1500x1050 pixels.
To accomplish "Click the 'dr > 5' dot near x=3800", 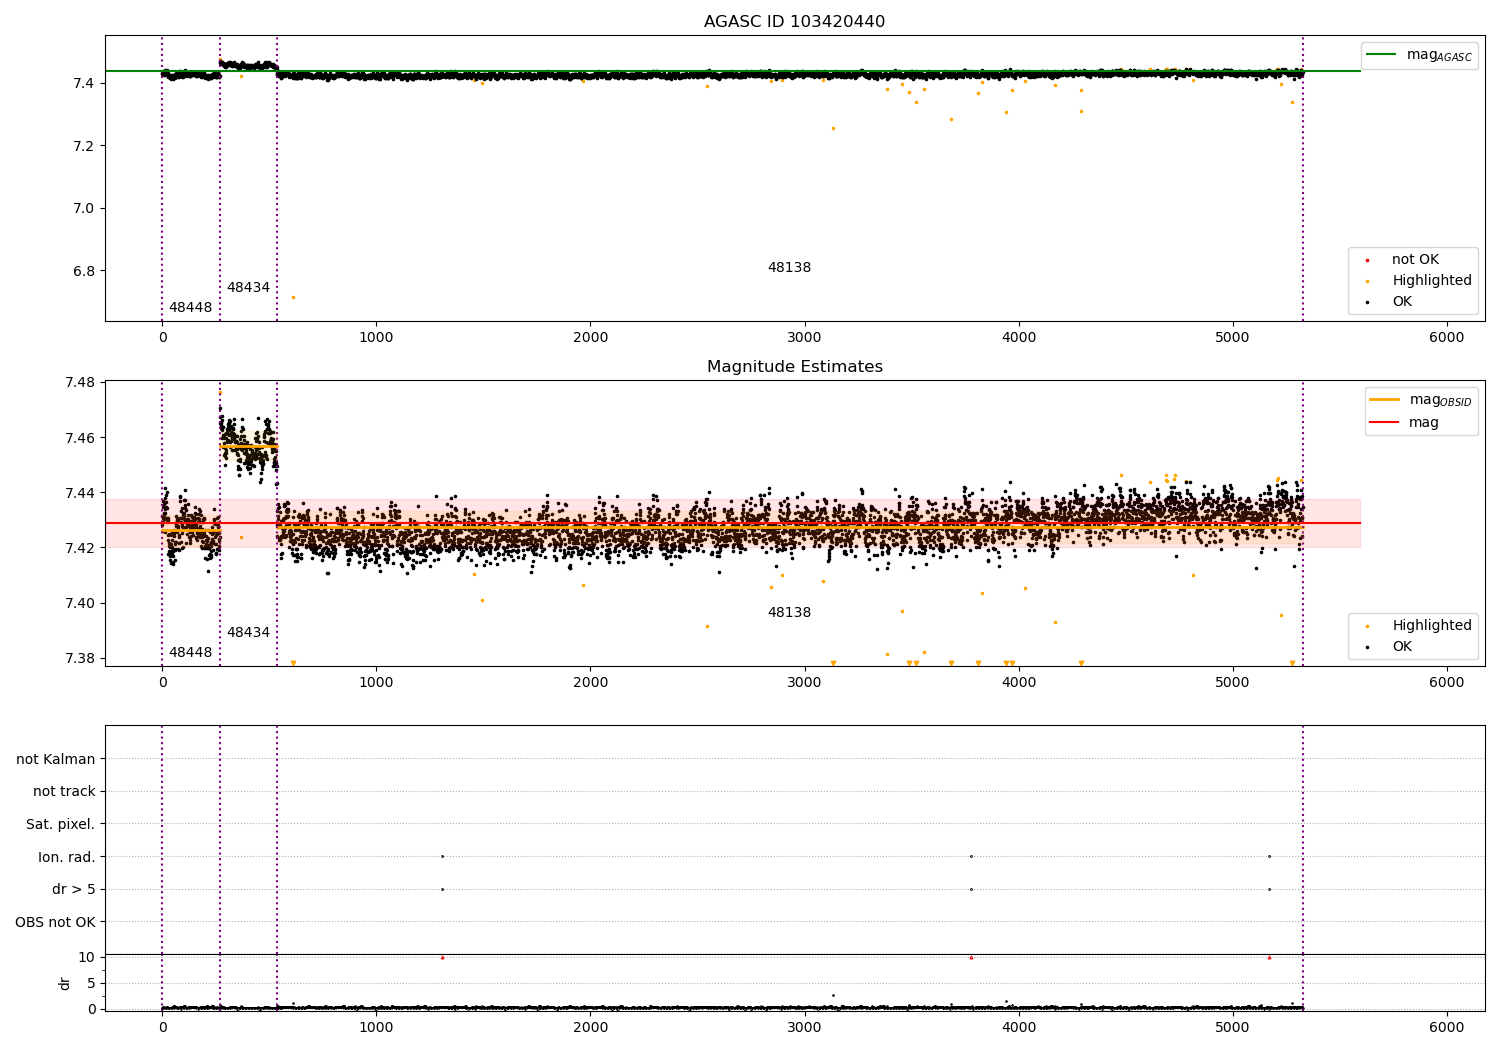I will pyautogui.click(x=971, y=889).
